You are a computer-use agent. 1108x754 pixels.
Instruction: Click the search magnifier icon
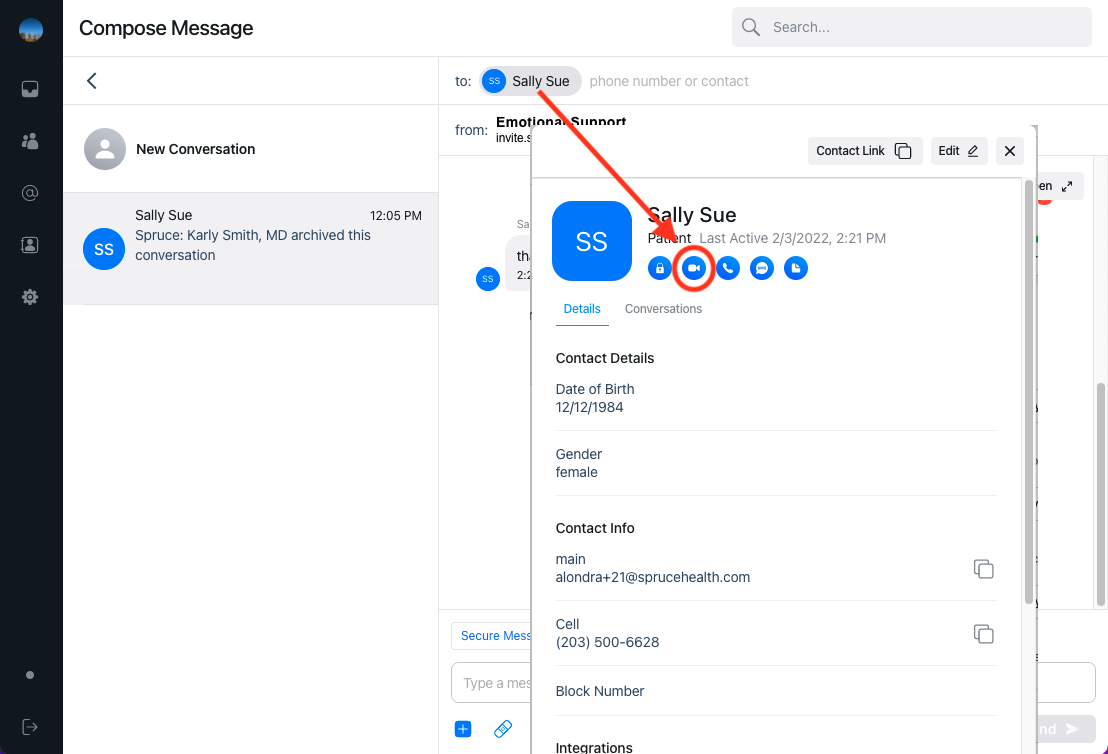coord(750,28)
